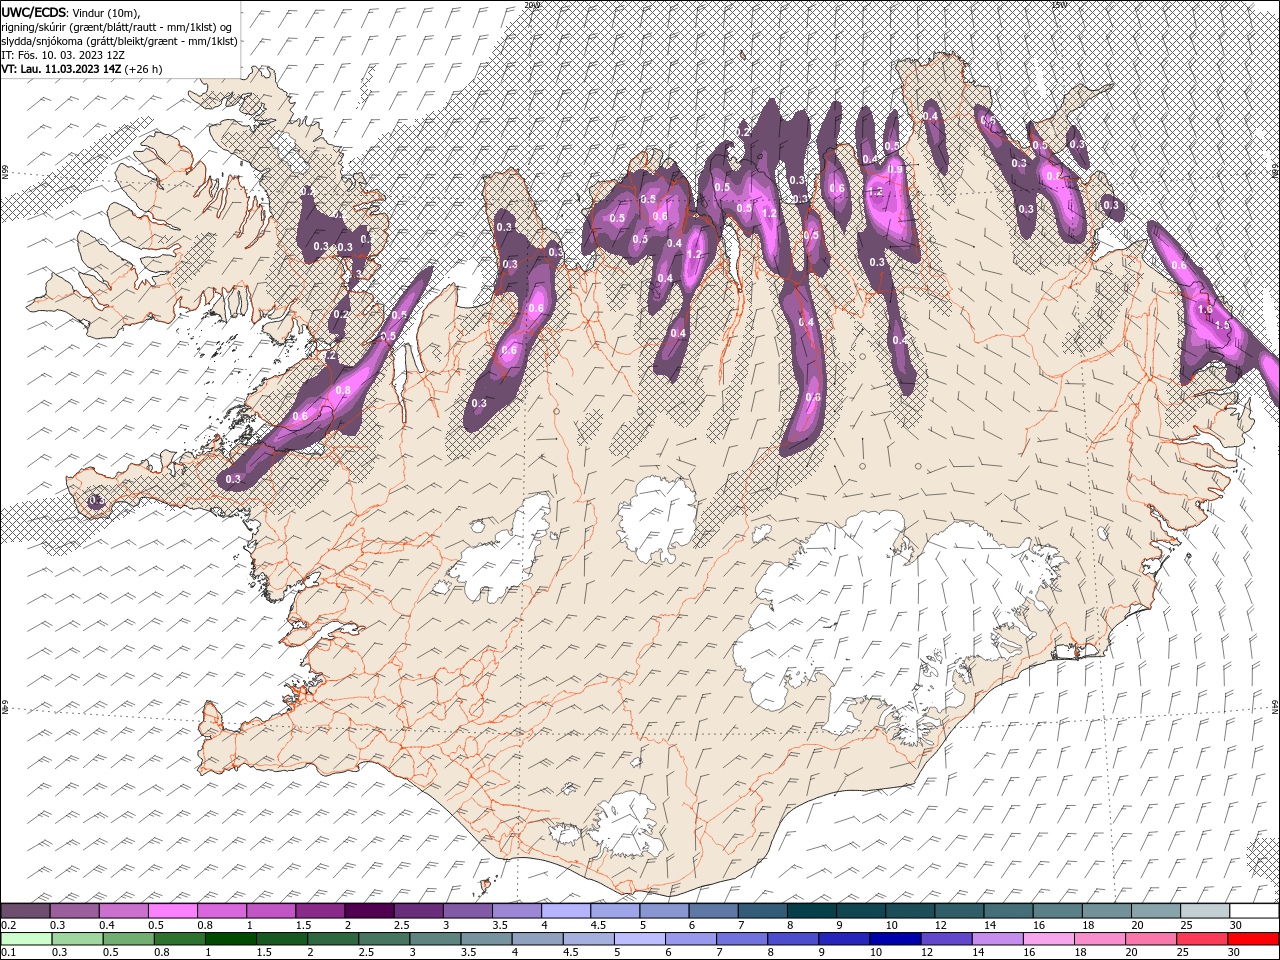The image size is (1280, 960).
Task: Click the 0.3 label on the small purple spot off the west coast
Action: (x=96, y=500)
